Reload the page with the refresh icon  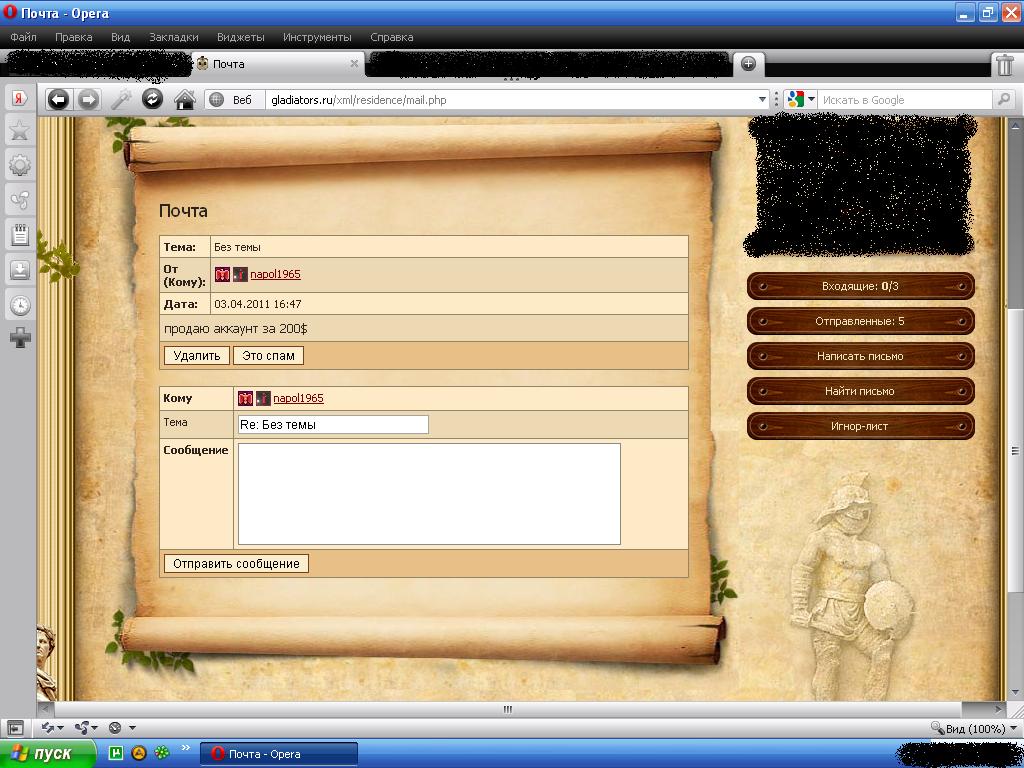[152, 99]
